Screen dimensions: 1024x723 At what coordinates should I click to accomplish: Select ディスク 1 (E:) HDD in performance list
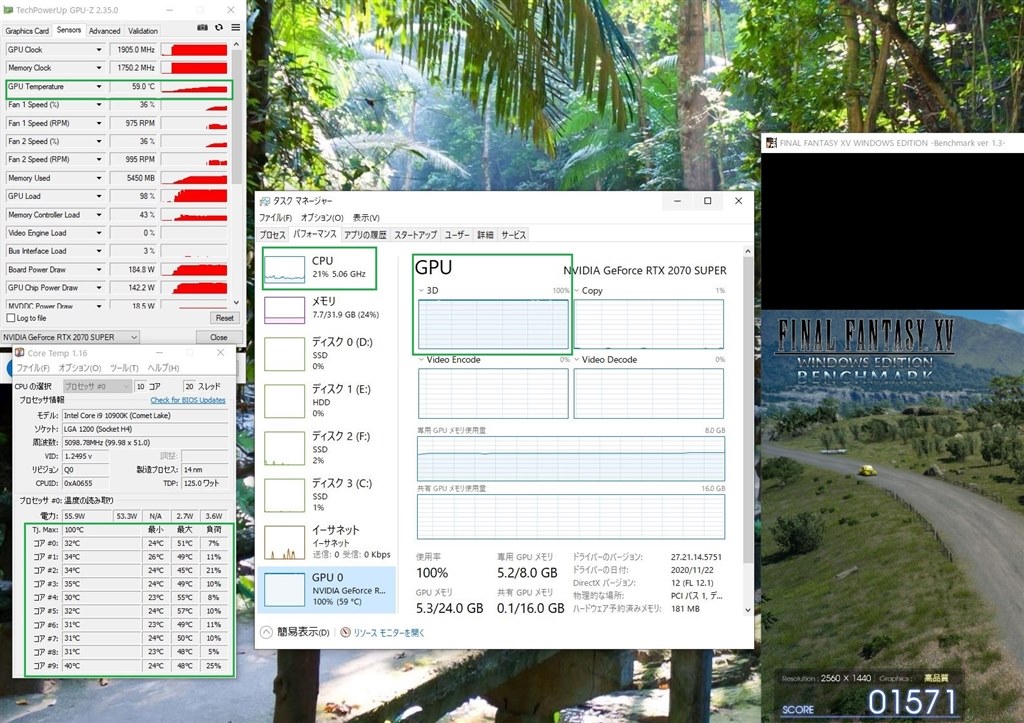[327, 400]
